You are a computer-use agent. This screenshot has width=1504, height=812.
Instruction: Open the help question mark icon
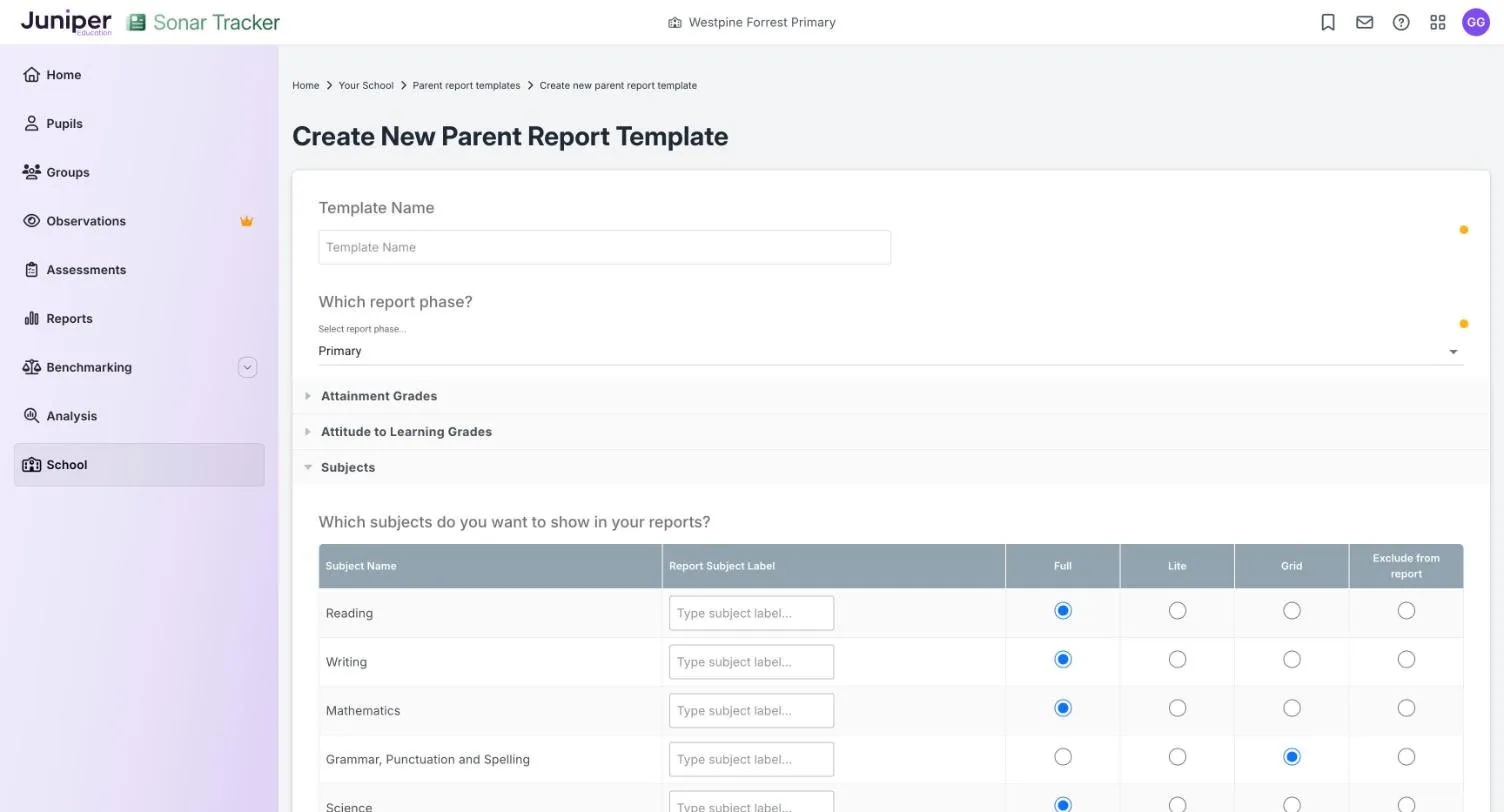[x=1401, y=22]
